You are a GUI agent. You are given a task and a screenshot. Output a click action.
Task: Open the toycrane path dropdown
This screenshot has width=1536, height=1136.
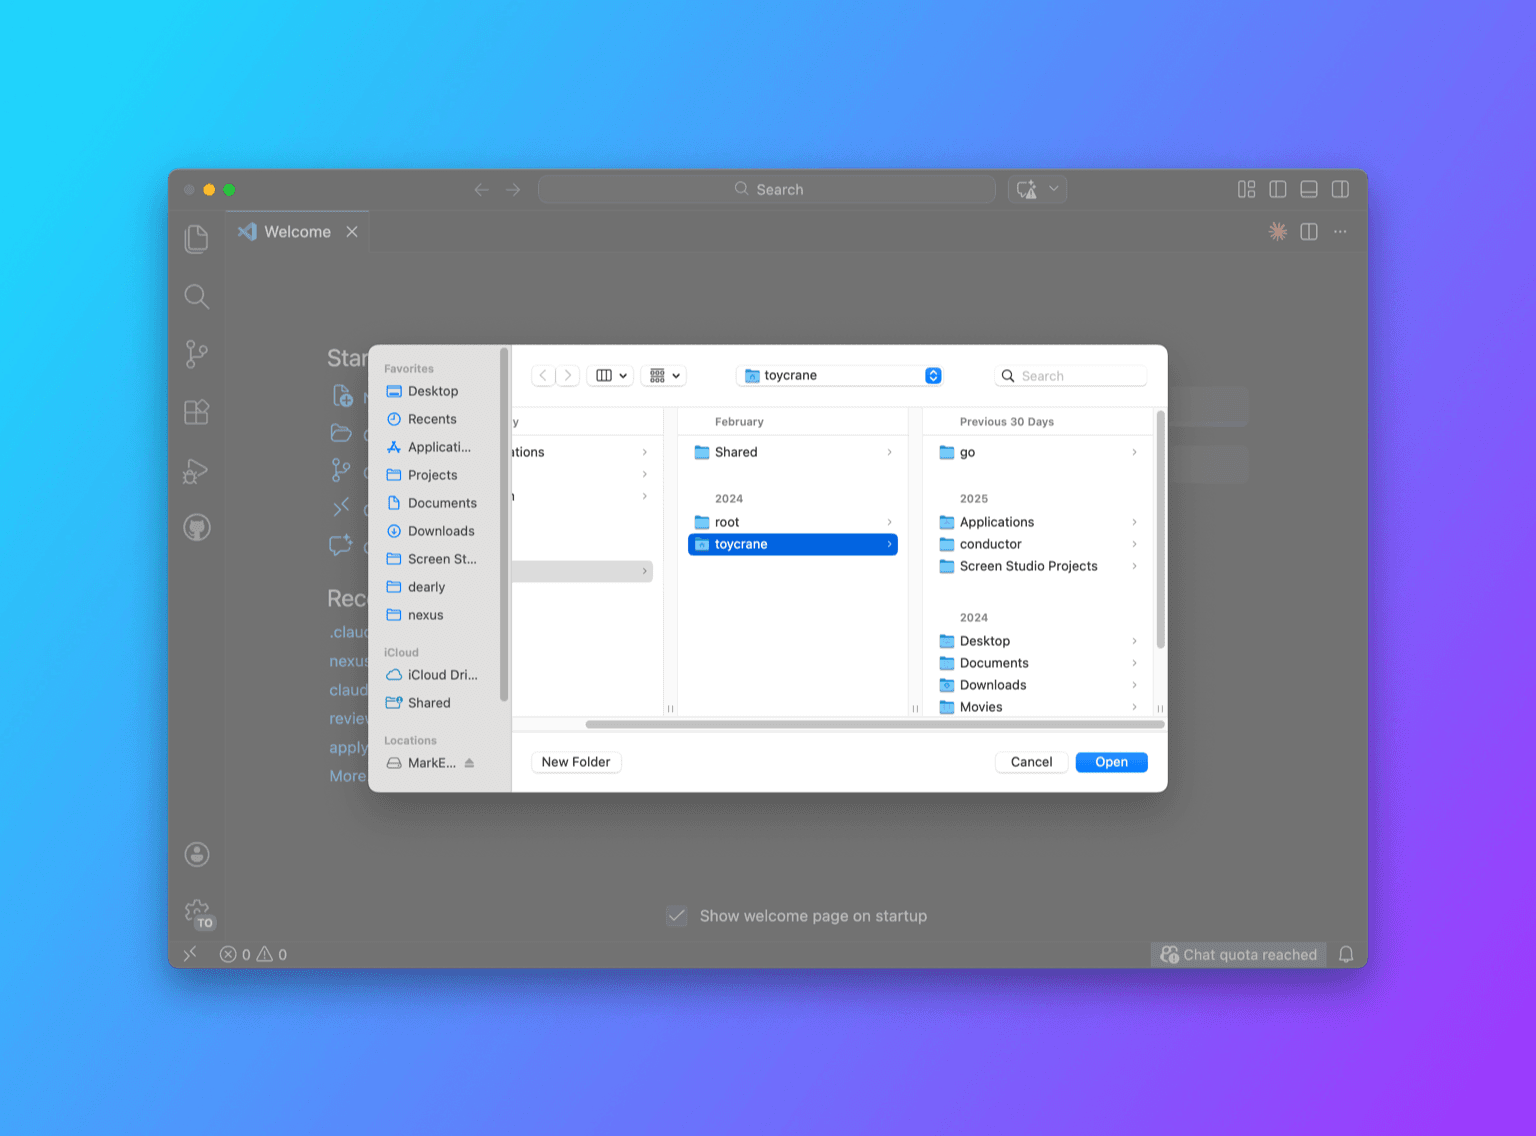839,375
